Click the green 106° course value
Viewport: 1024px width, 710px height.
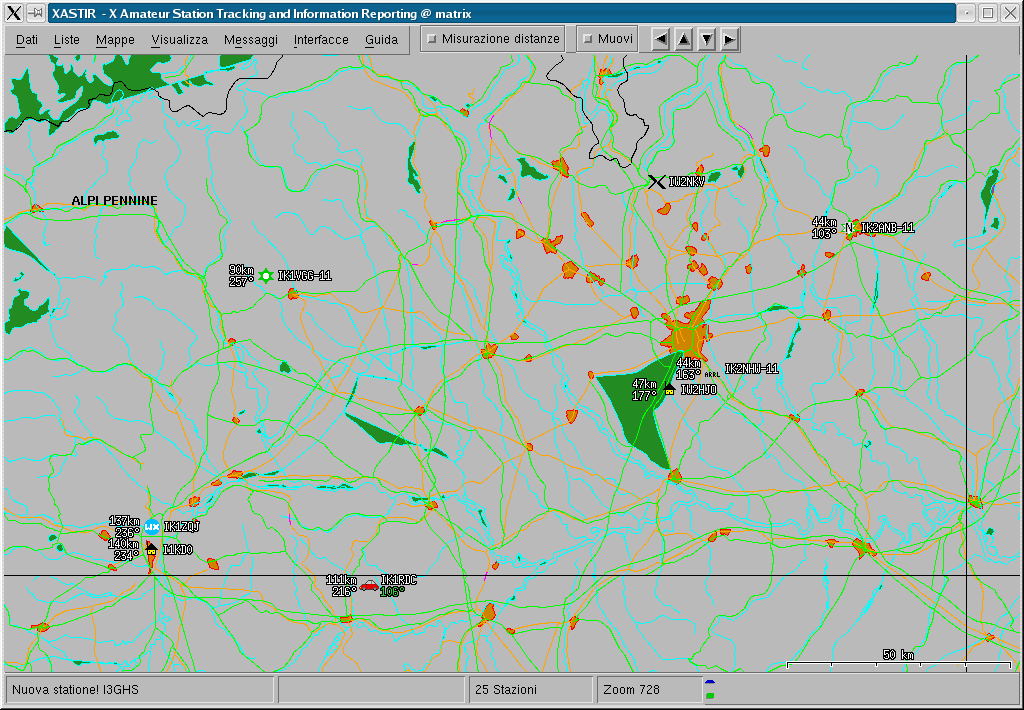[x=392, y=592]
